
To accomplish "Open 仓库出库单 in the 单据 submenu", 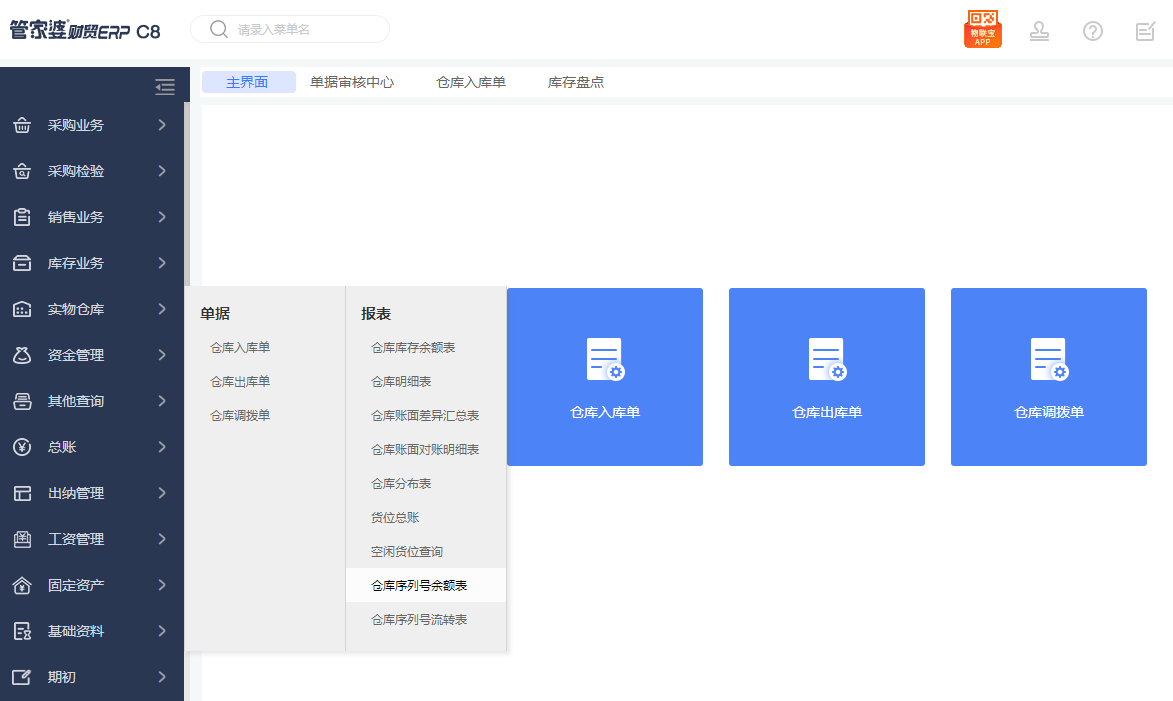I will pyautogui.click(x=240, y=382).
